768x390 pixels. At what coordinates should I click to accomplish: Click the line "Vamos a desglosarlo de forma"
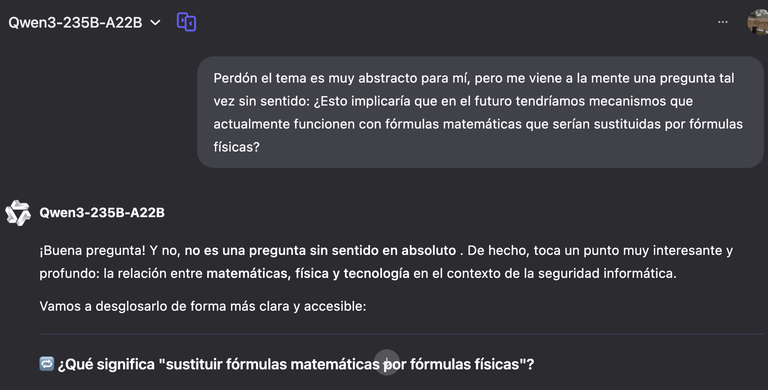pos(203,306)
